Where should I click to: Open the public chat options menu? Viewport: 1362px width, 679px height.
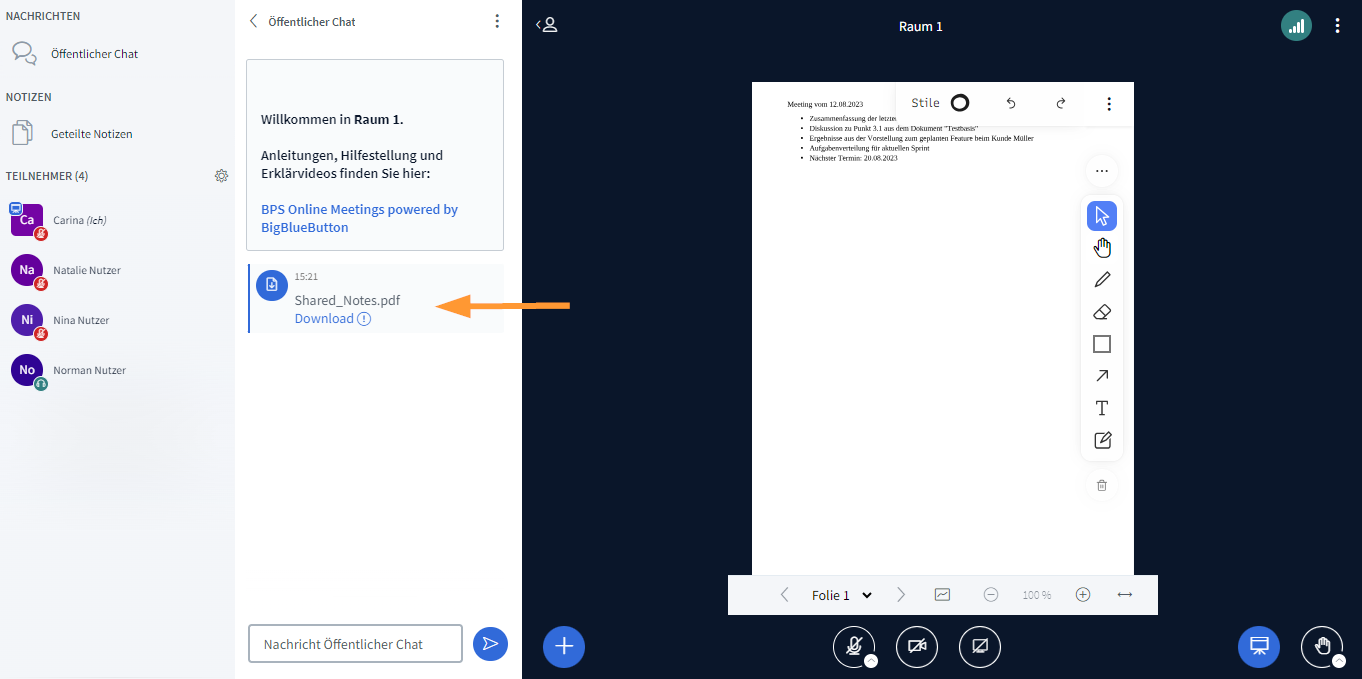497,21
